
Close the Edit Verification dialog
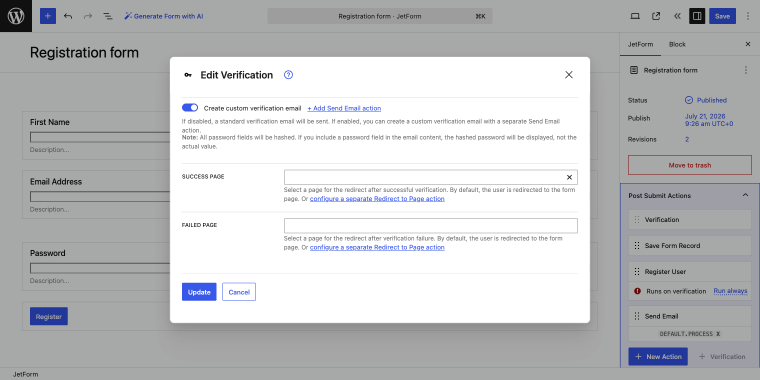569,75
